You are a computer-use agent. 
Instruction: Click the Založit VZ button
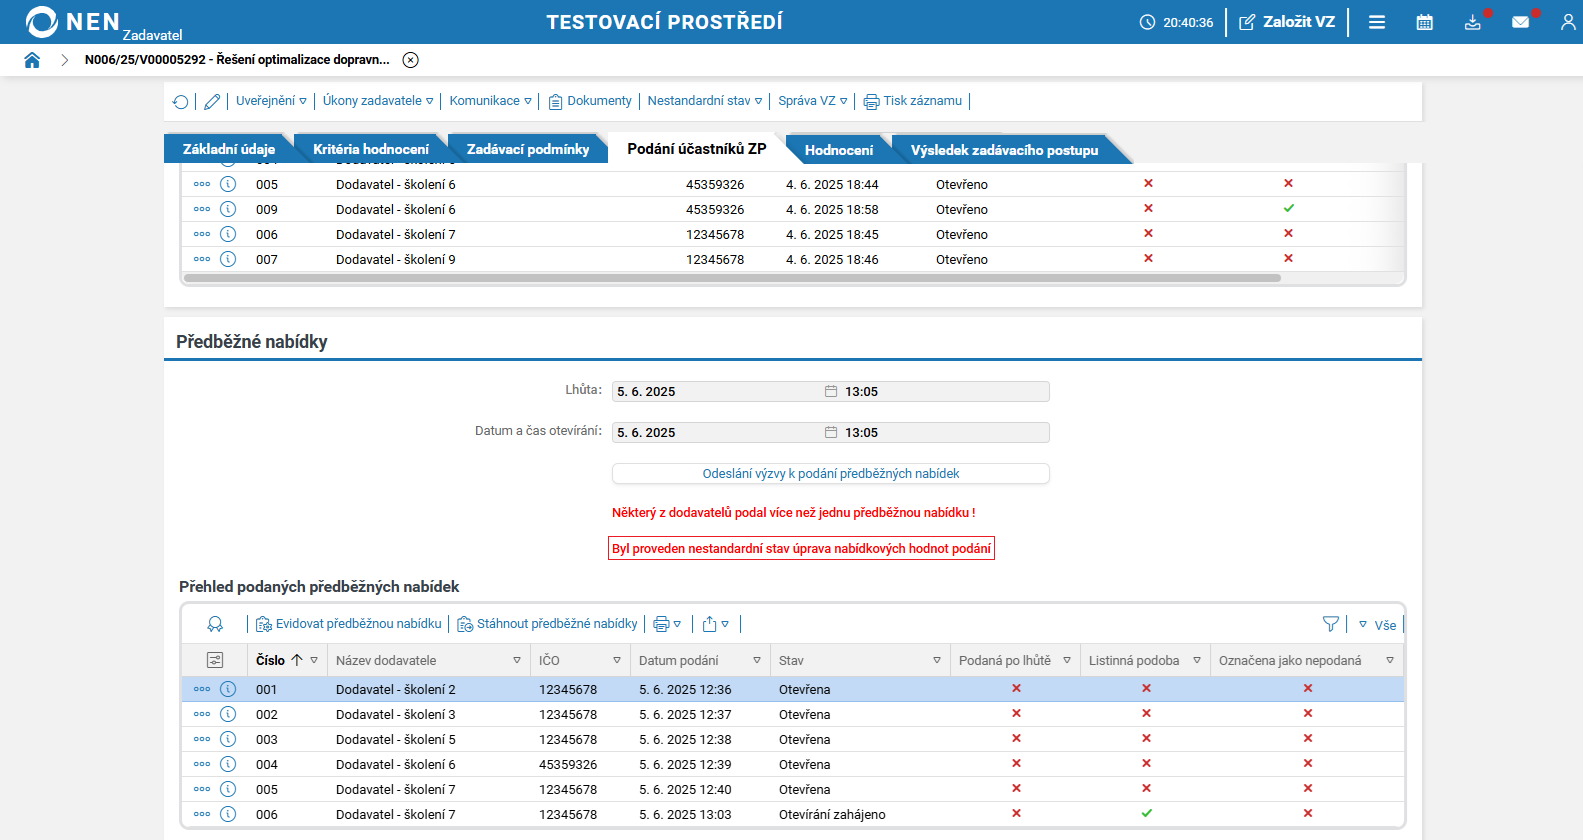(x=1287, y=22)
